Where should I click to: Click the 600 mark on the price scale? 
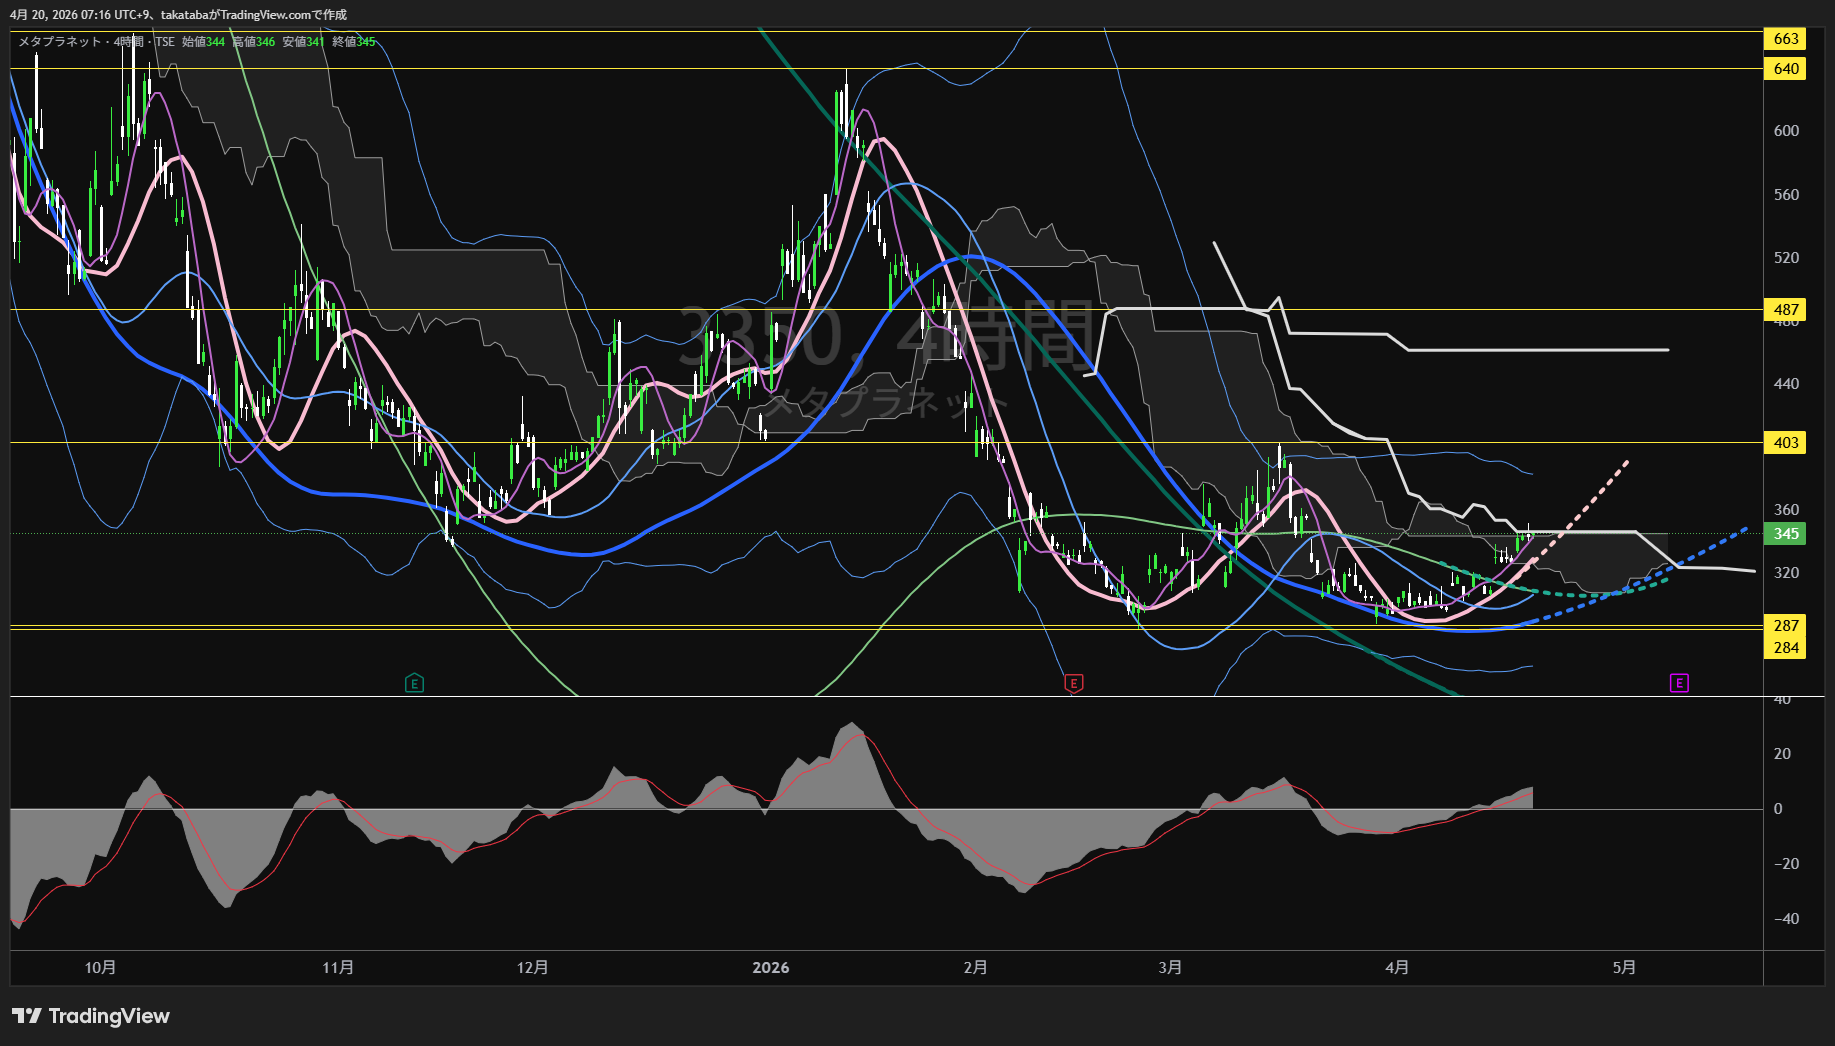coord(1785,131)
